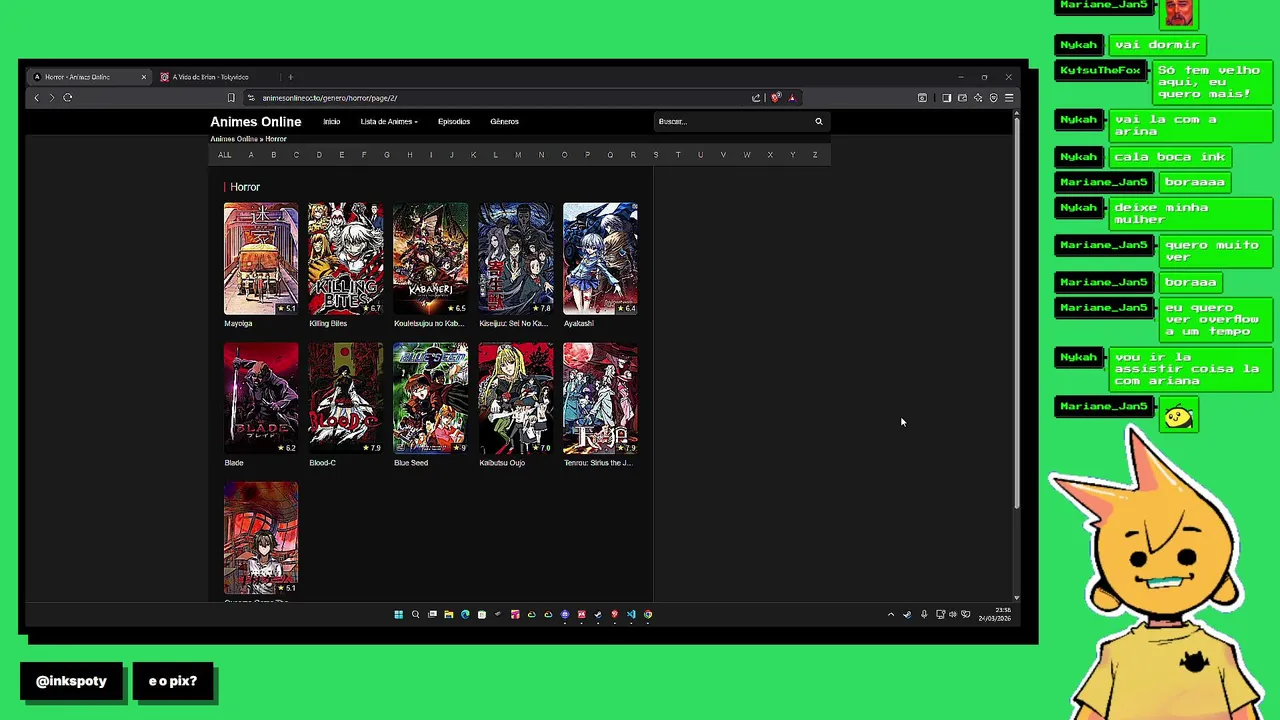This screenshot has width=1280, height=720.
Task: Expand the Lista de Animes dropdown
Action: coord(389,122)
